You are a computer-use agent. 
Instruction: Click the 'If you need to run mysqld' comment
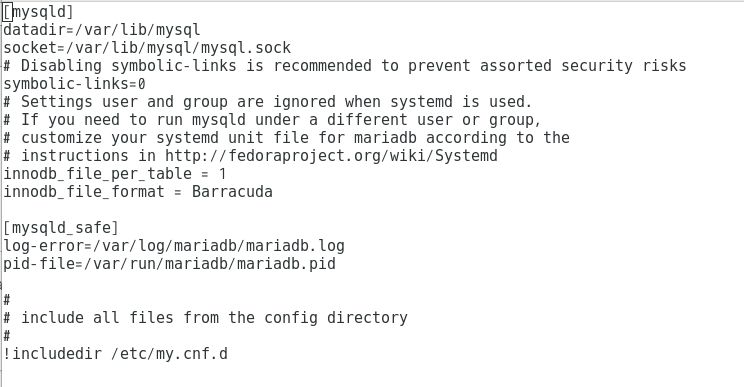[x=272, y=120]
